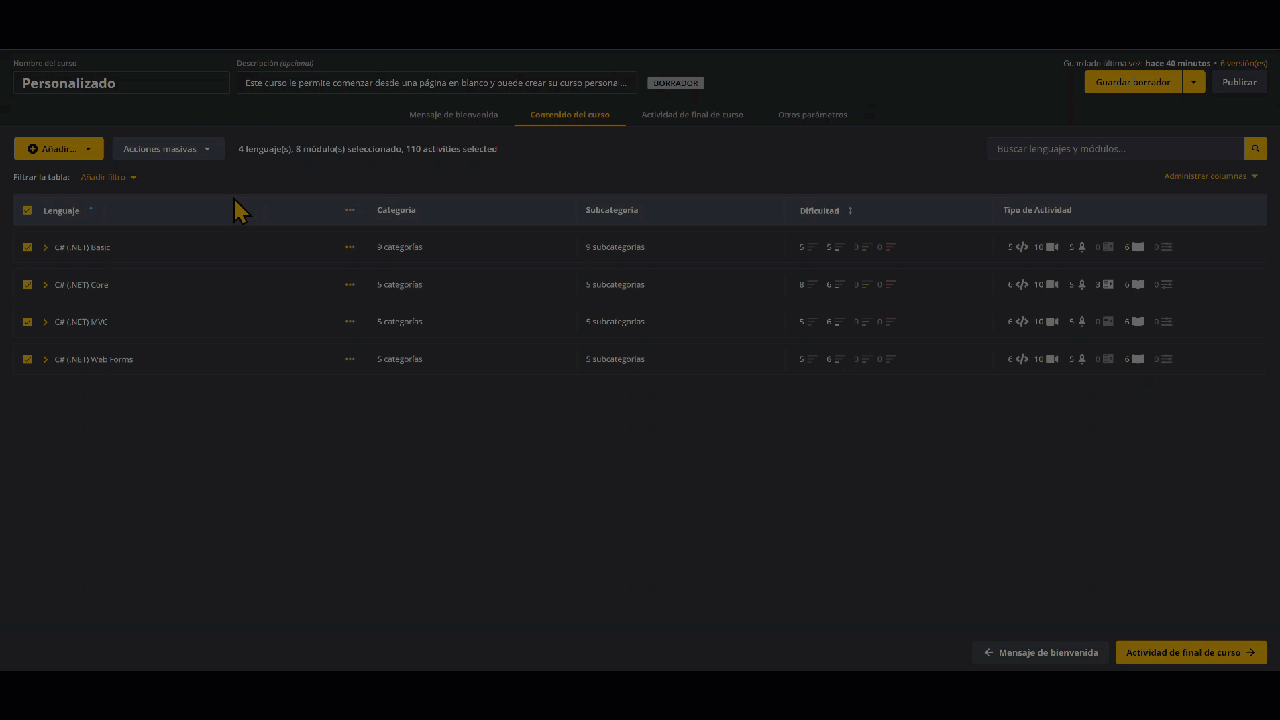Image resolution: width=1280 pixels, height=720 pixels.
Task: Uncheck the C# (.NET) Web Forms row checkbox
Action: click(x=27, y=359)
